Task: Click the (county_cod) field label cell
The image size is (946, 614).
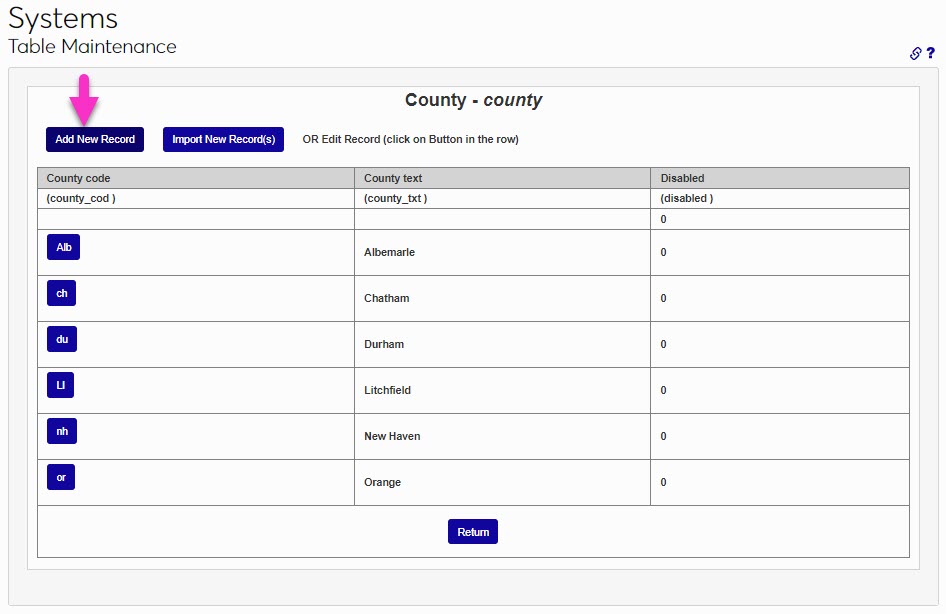Action: [x=82, y=198]
